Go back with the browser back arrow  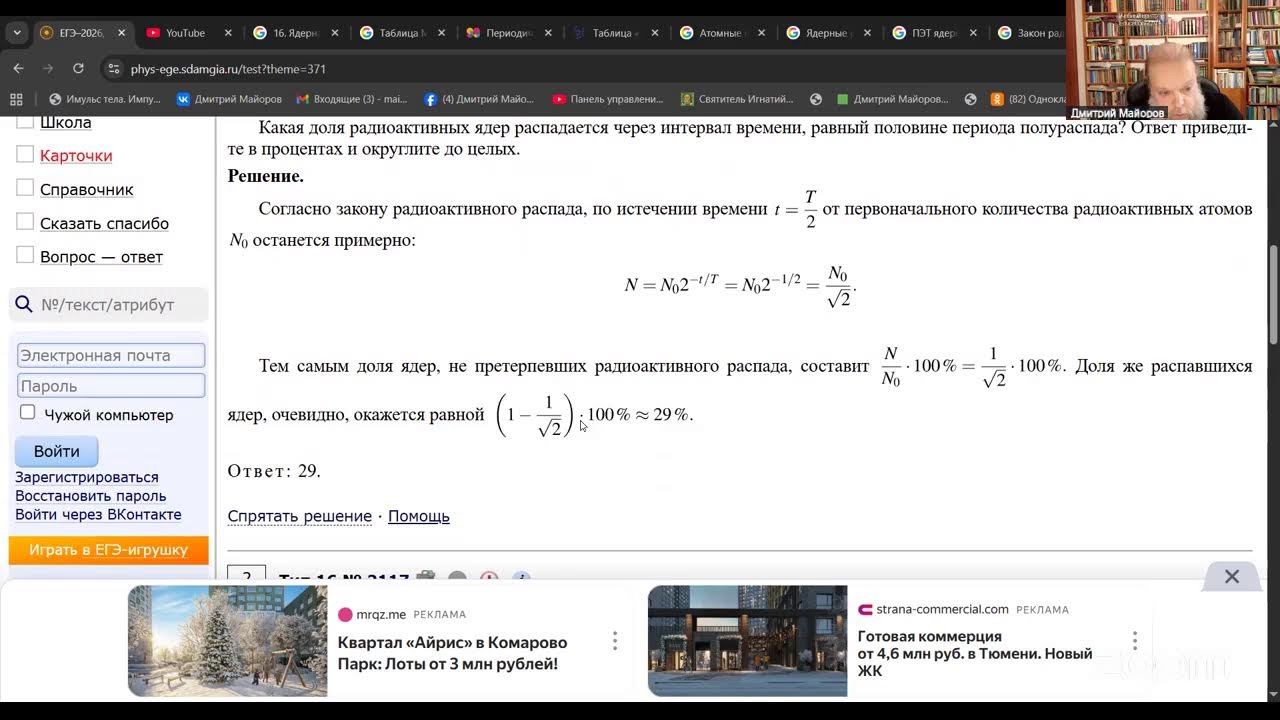[x=18, y=69]
